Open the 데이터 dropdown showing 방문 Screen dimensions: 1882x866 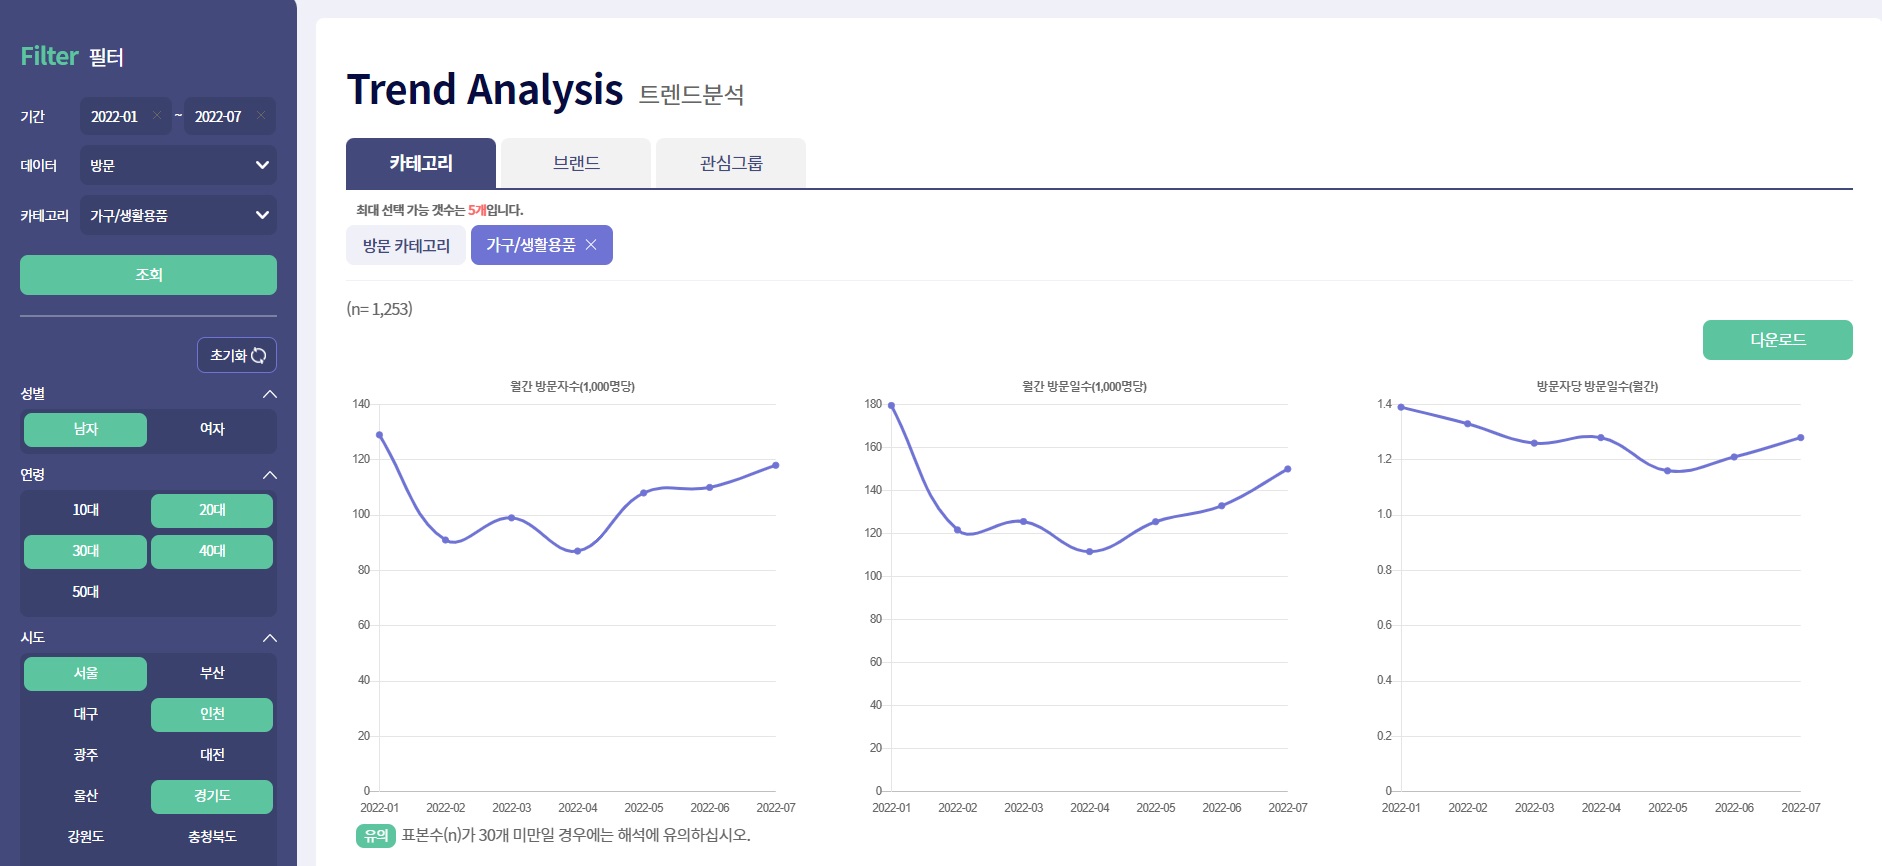point(178,165)
